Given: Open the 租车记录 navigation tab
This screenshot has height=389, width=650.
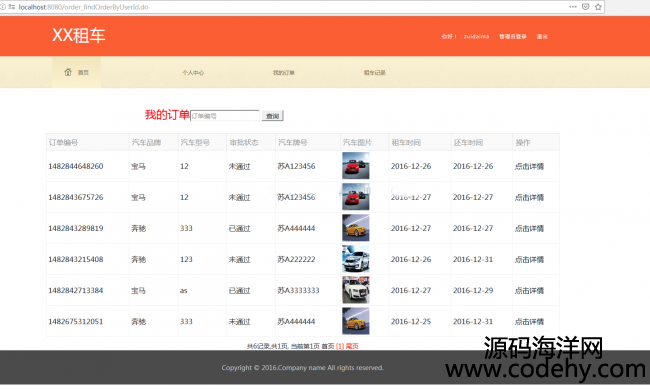Looking at the screenshot, I should tap(375, 73).
